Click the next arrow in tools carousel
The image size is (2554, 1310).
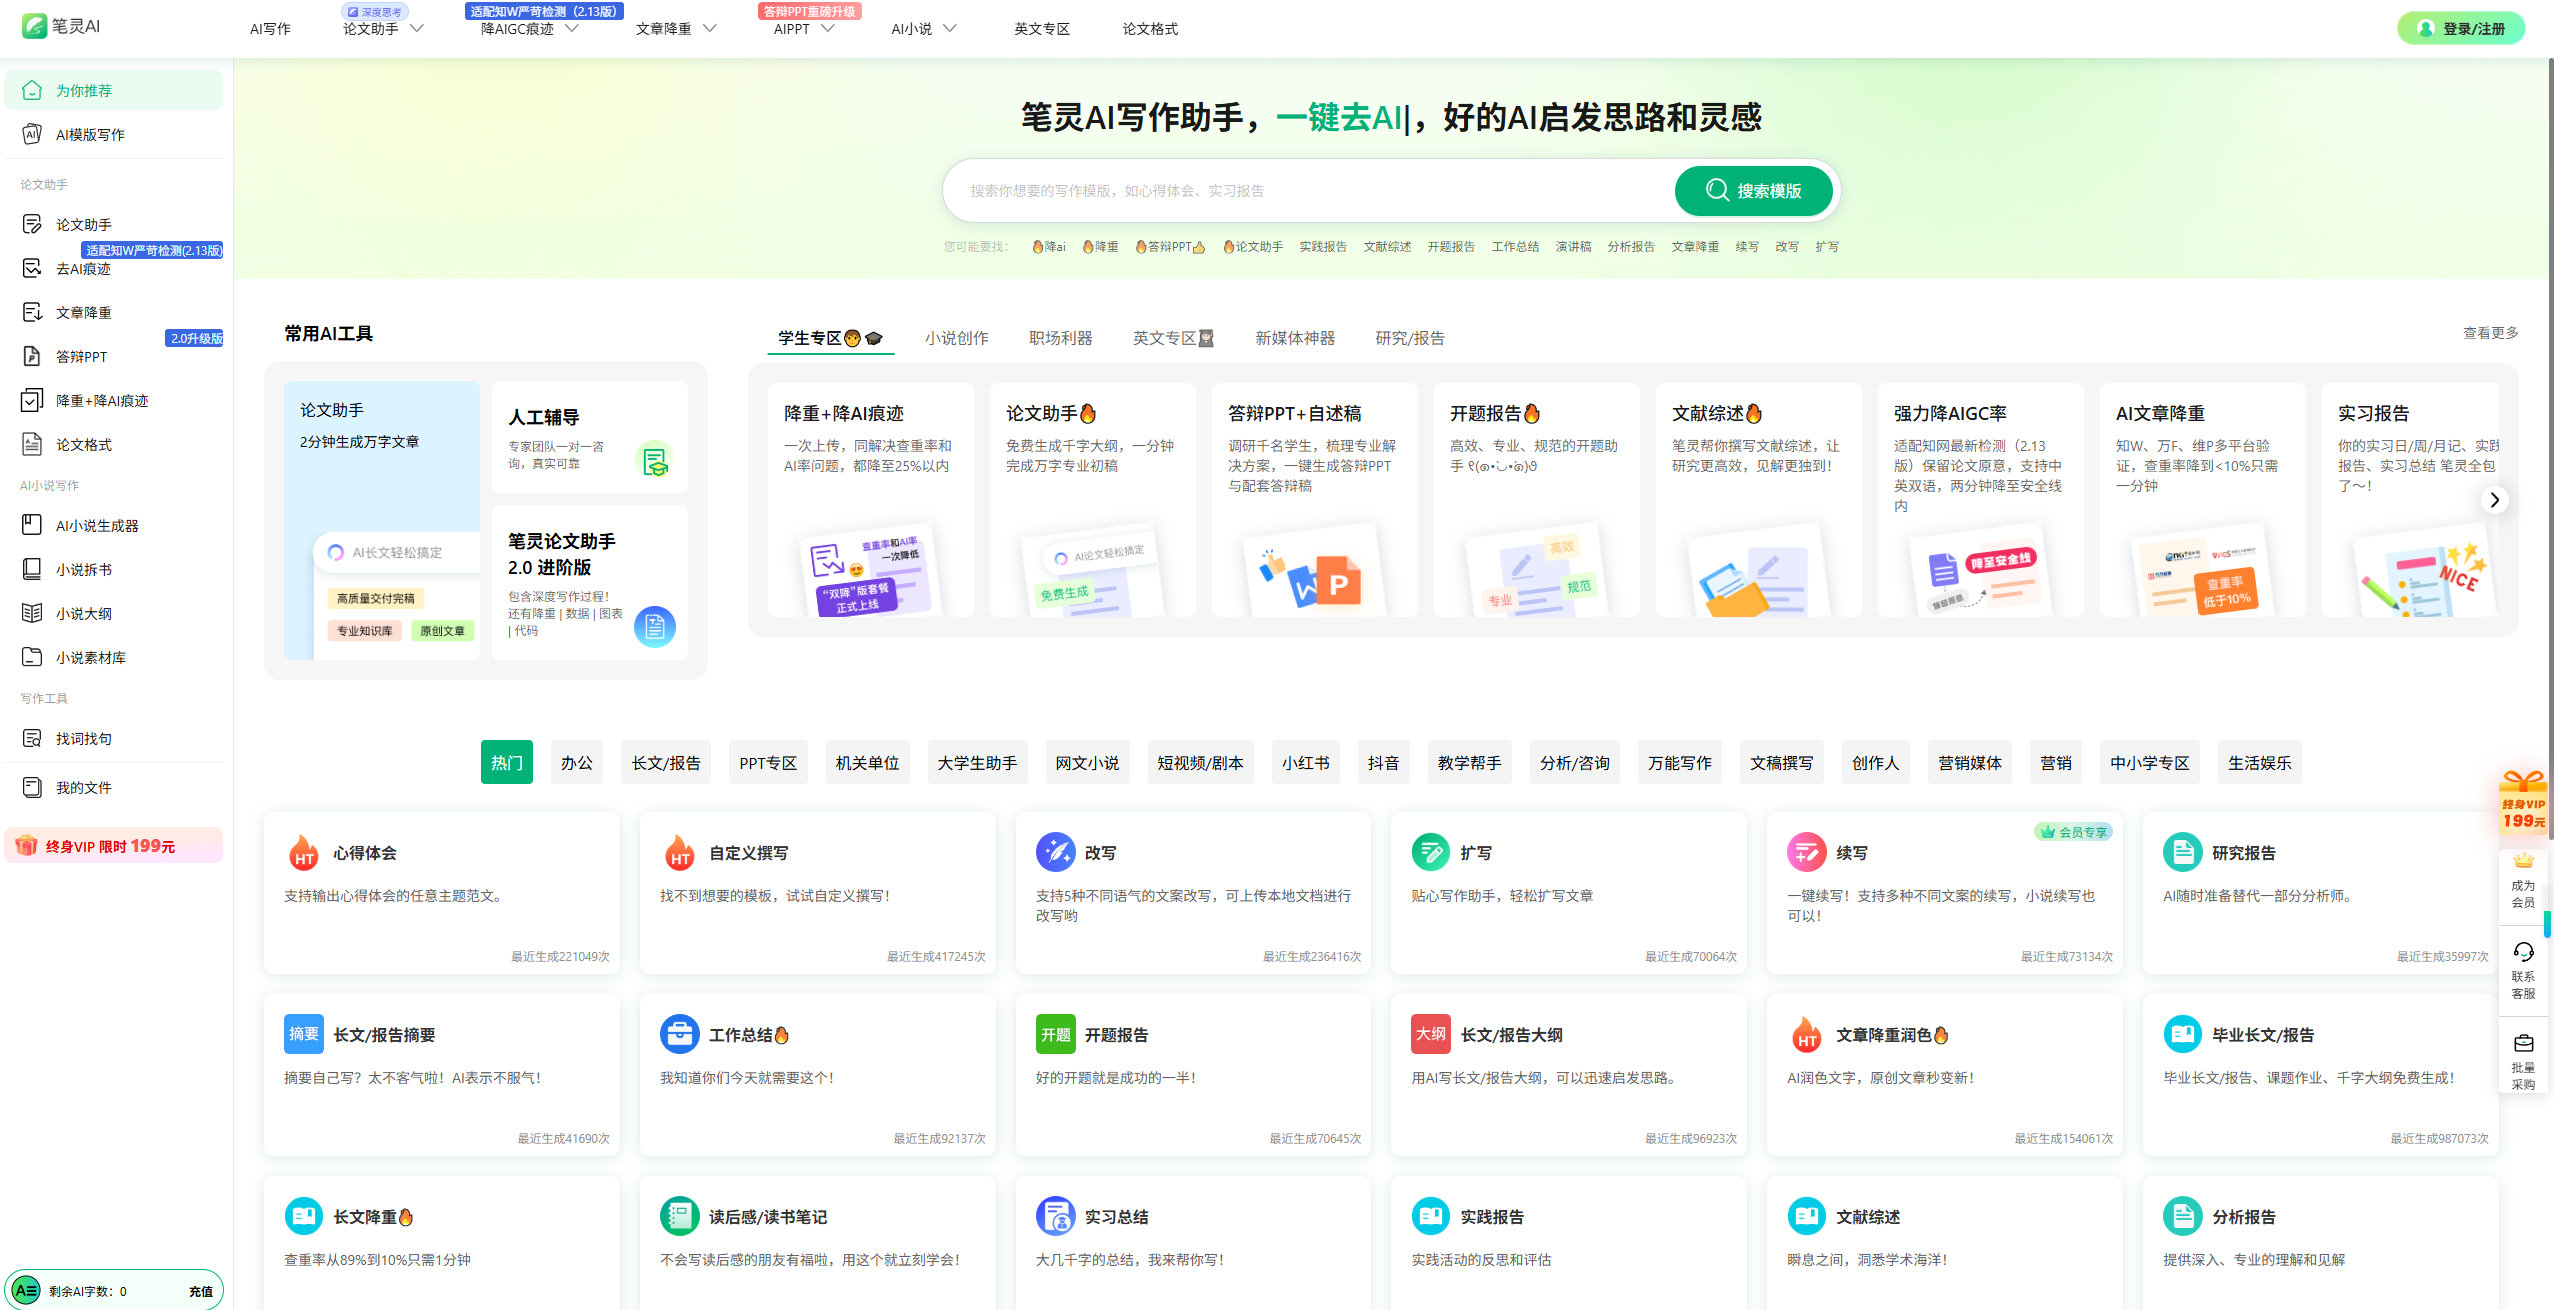coord(2495,500)
